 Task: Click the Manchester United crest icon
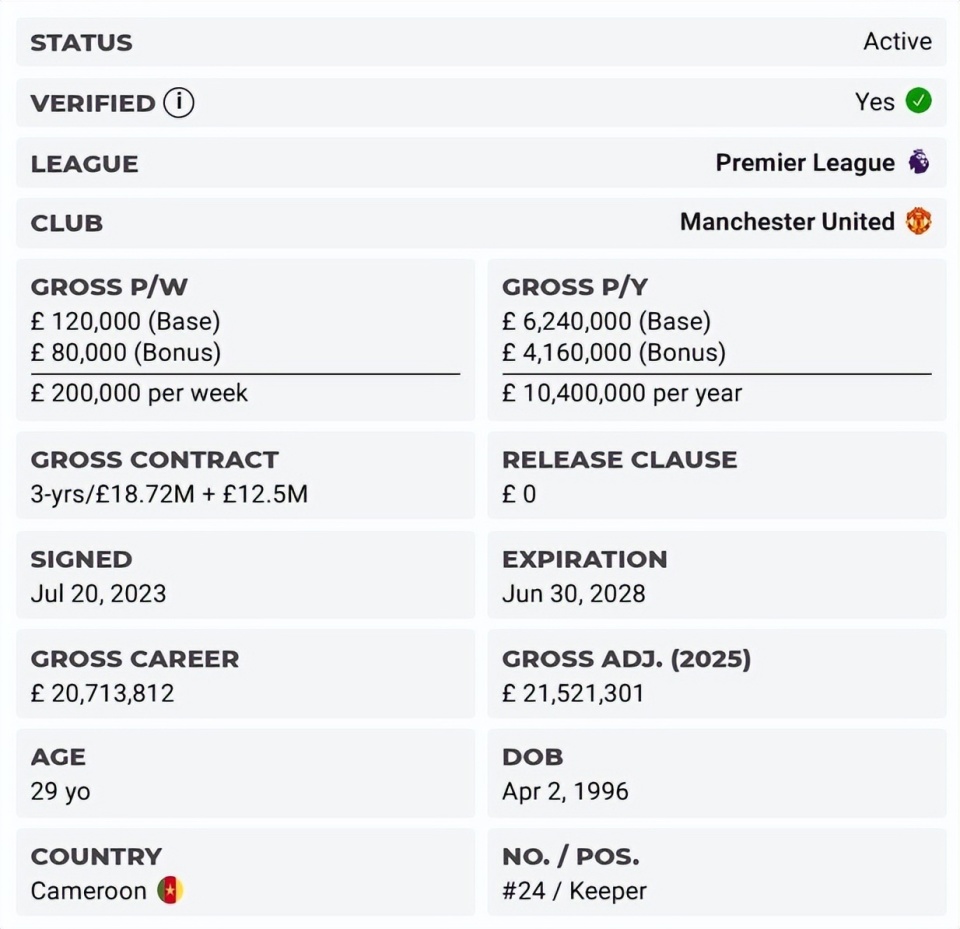coord(918,221)
